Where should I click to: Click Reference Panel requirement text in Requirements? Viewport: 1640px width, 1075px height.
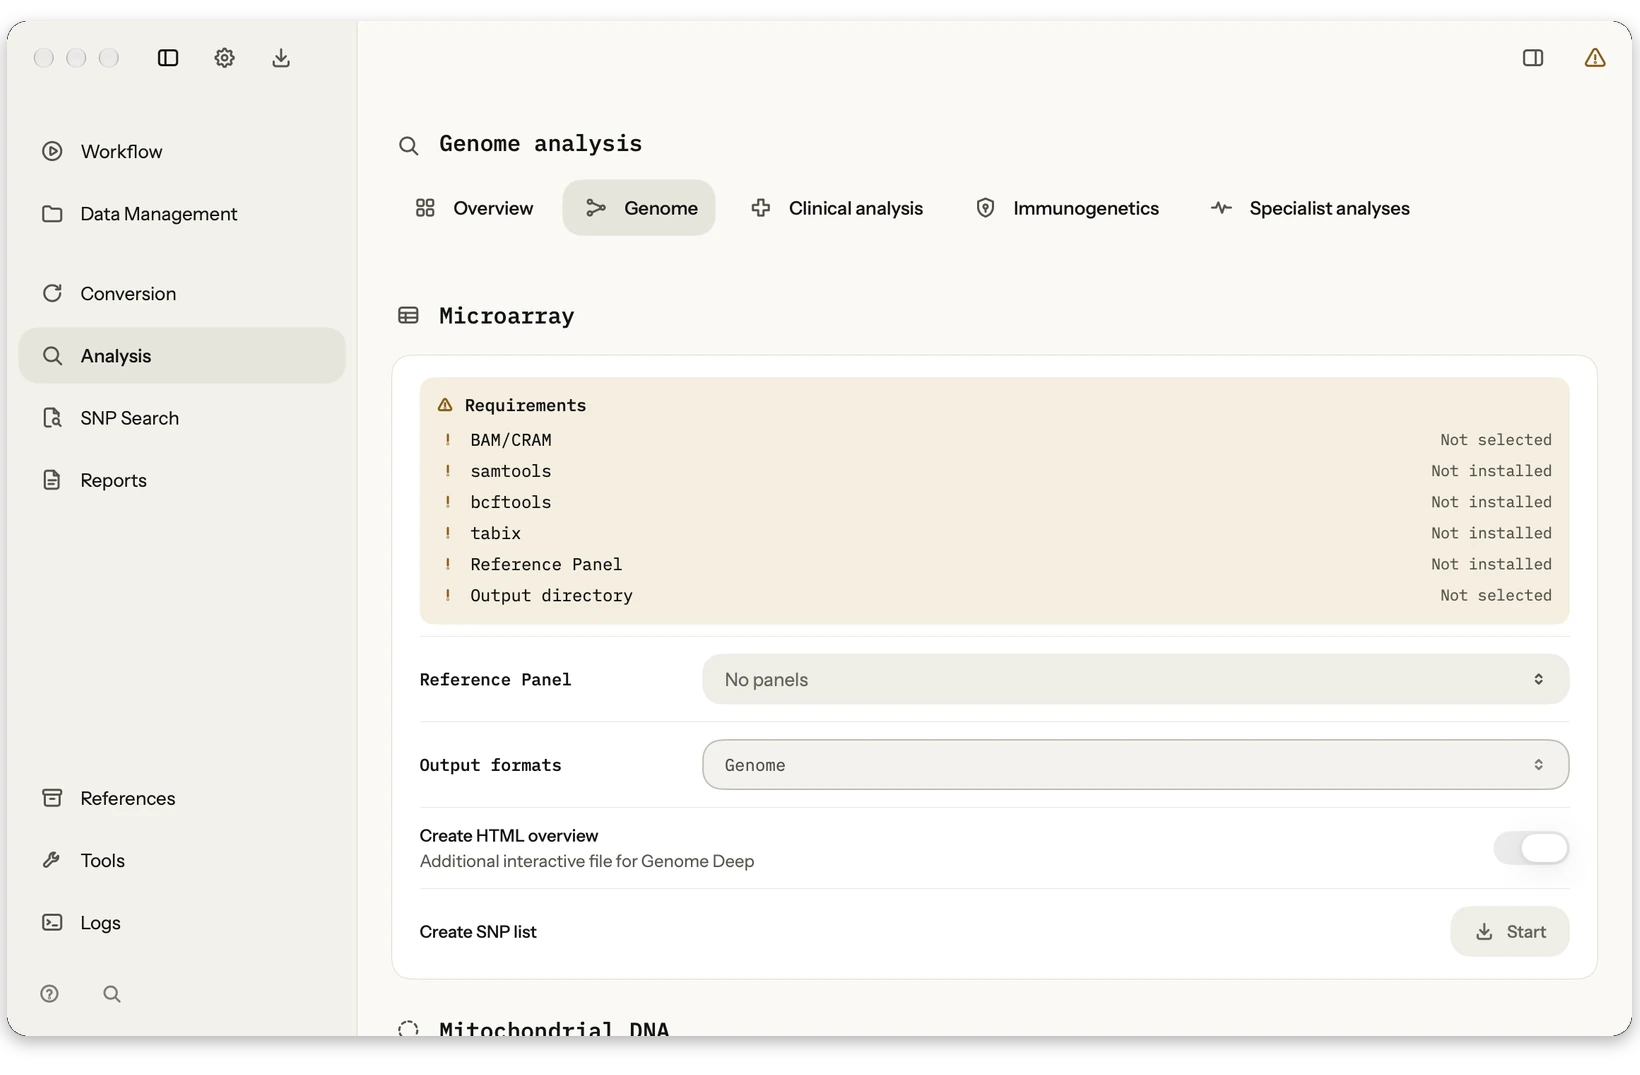(546, 564)
